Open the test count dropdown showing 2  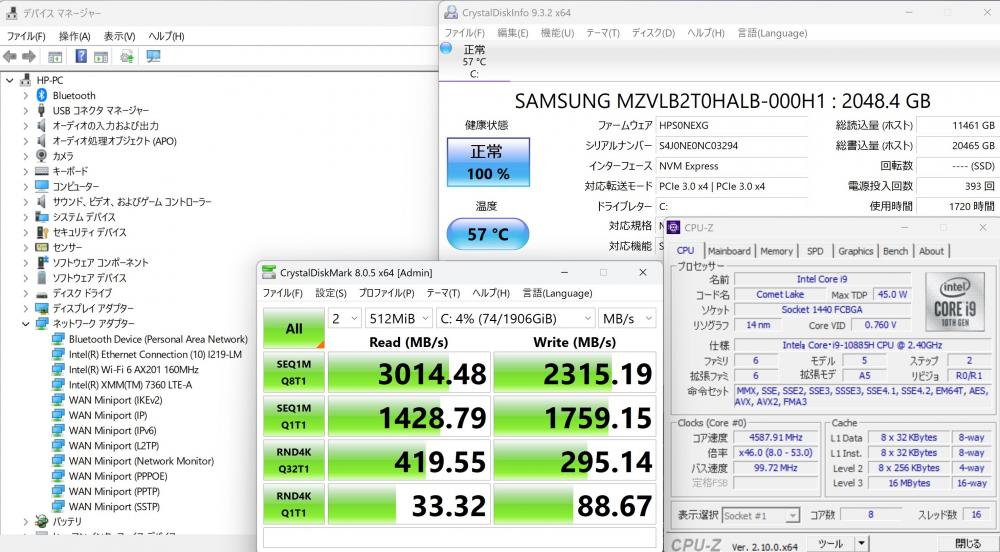(345, 318)
